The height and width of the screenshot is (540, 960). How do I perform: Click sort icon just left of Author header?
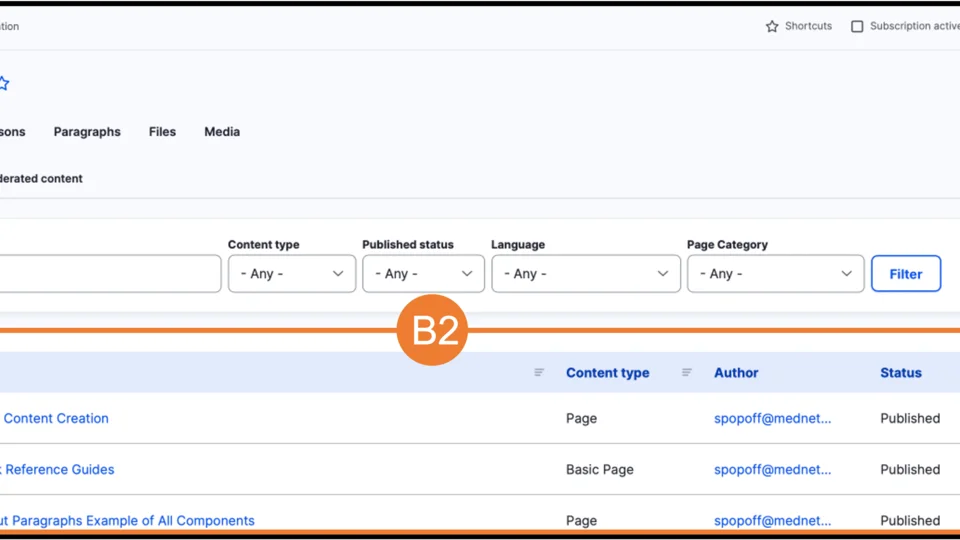(x=687, y=372)
